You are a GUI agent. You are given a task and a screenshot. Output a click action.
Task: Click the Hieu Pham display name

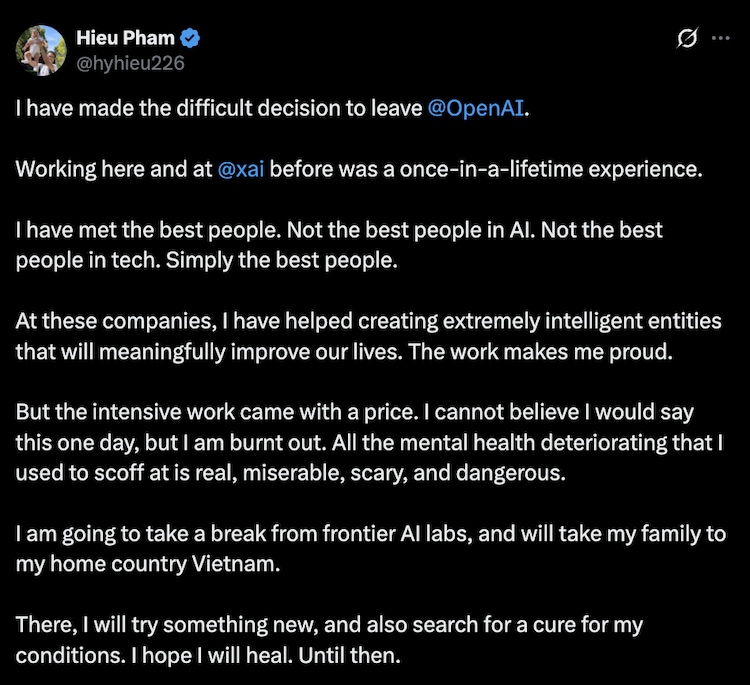coord(125,38)
